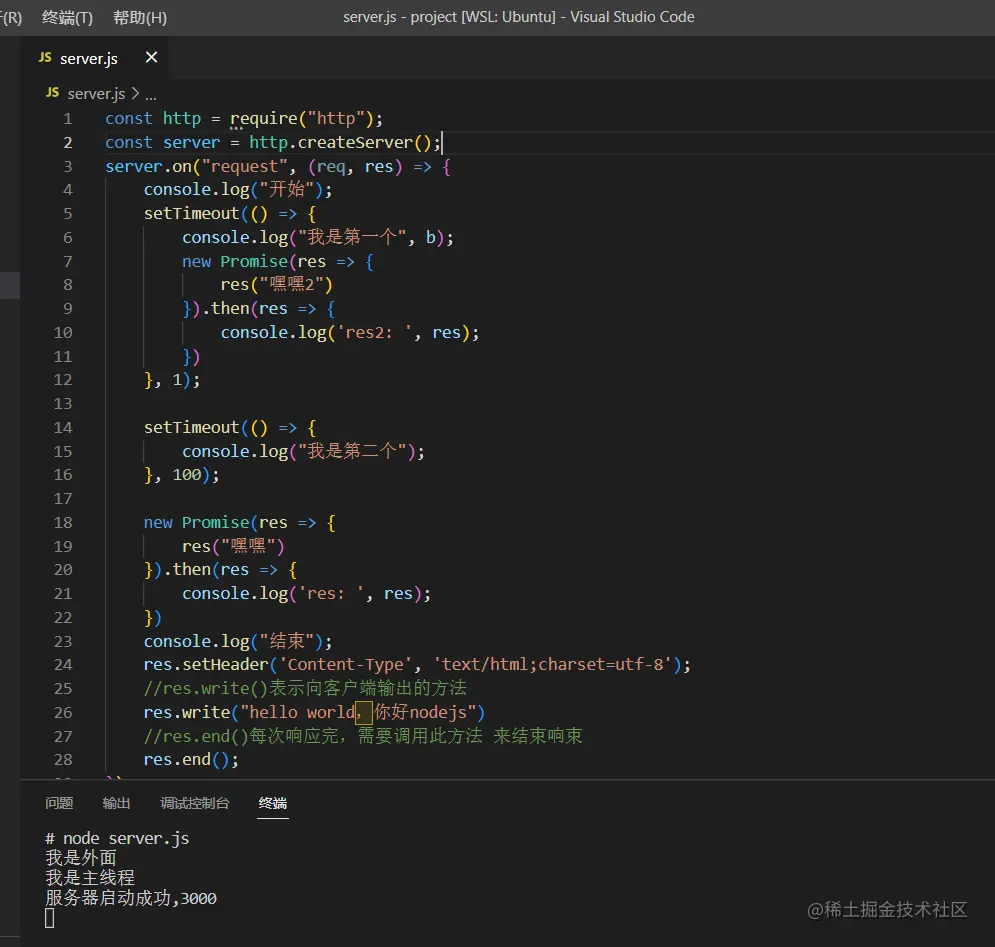Viewport: 995px width, 947px height.
Task: Click the }, 100); line
Action: click(x=181, y=475)
